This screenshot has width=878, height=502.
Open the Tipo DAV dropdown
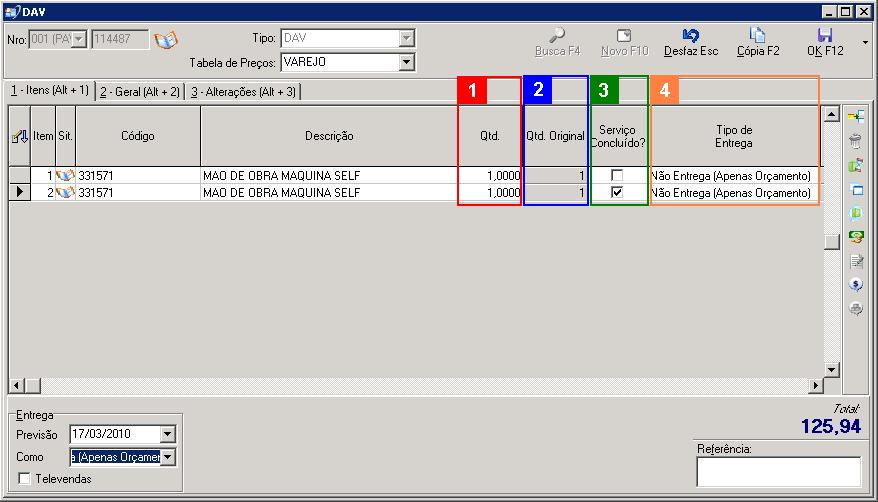pos(407,38)
